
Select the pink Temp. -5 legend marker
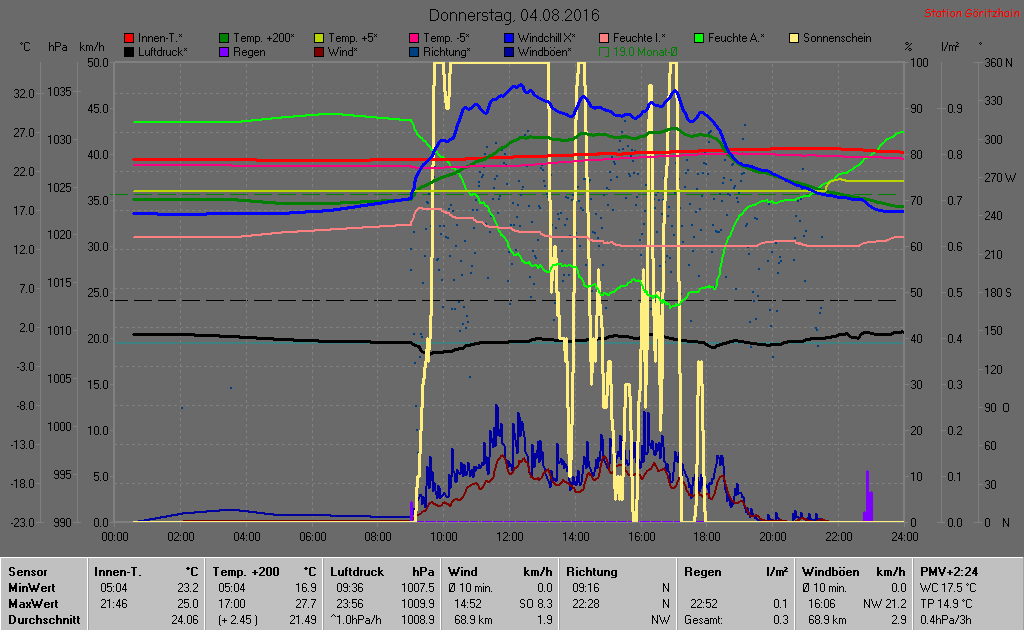click(x=415, y=38)
